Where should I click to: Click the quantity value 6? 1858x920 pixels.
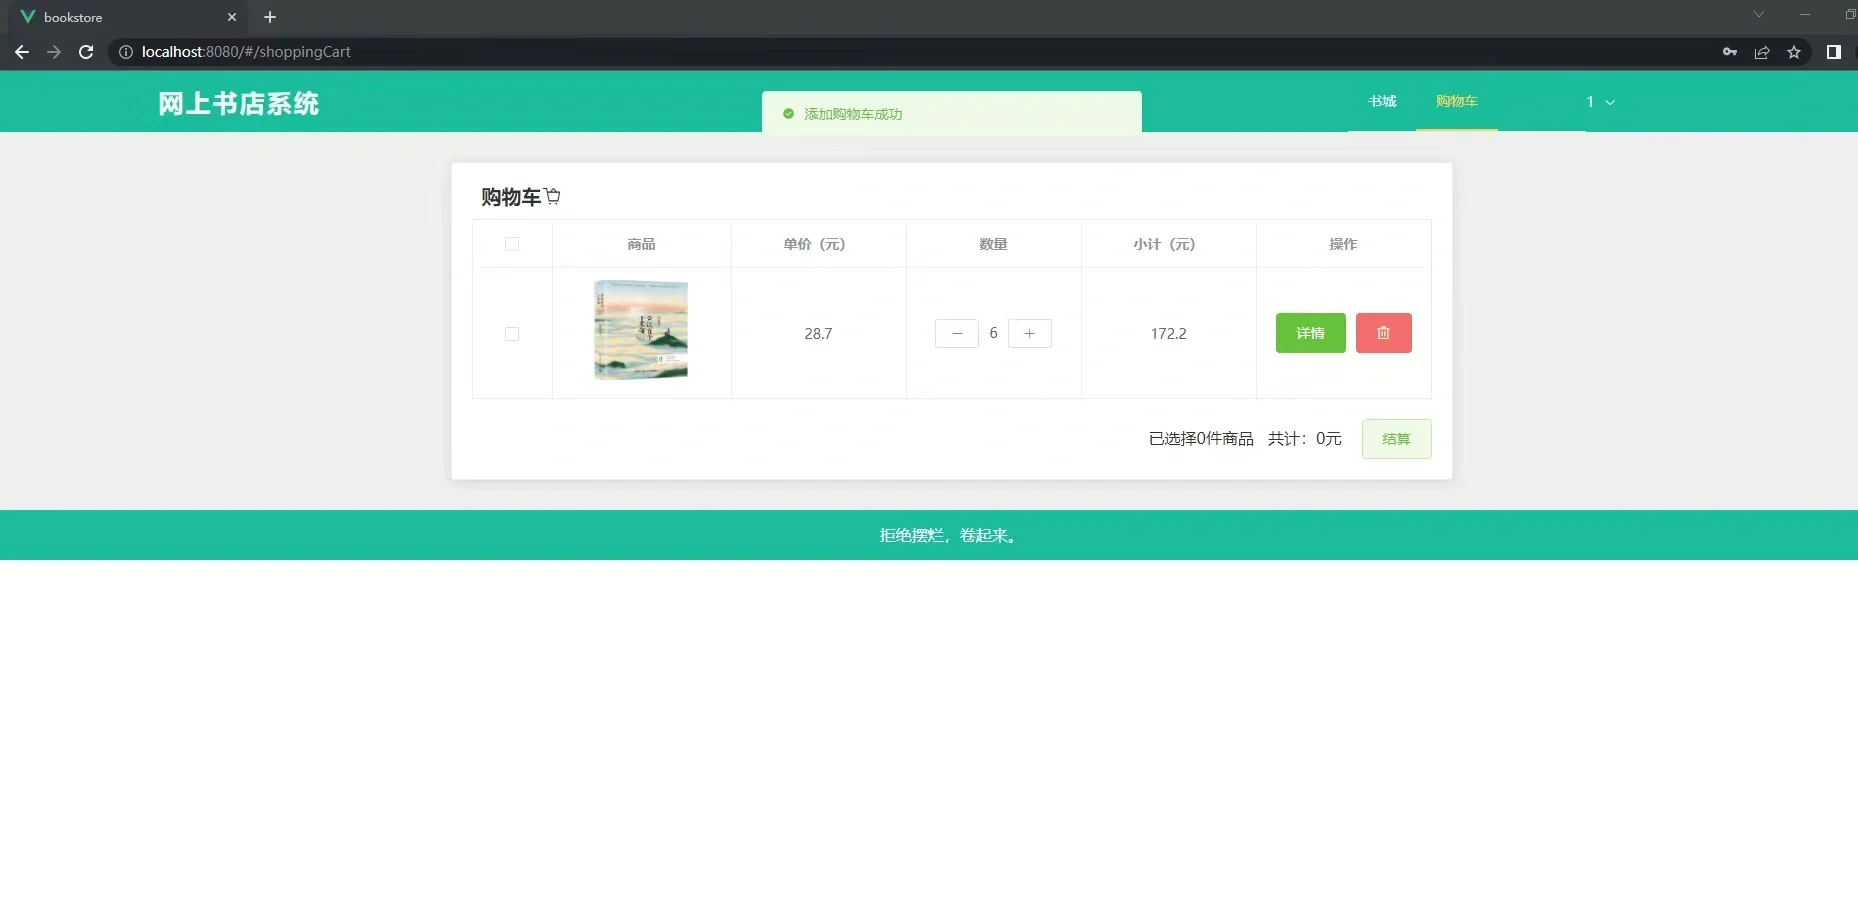(x=993, y=333)
